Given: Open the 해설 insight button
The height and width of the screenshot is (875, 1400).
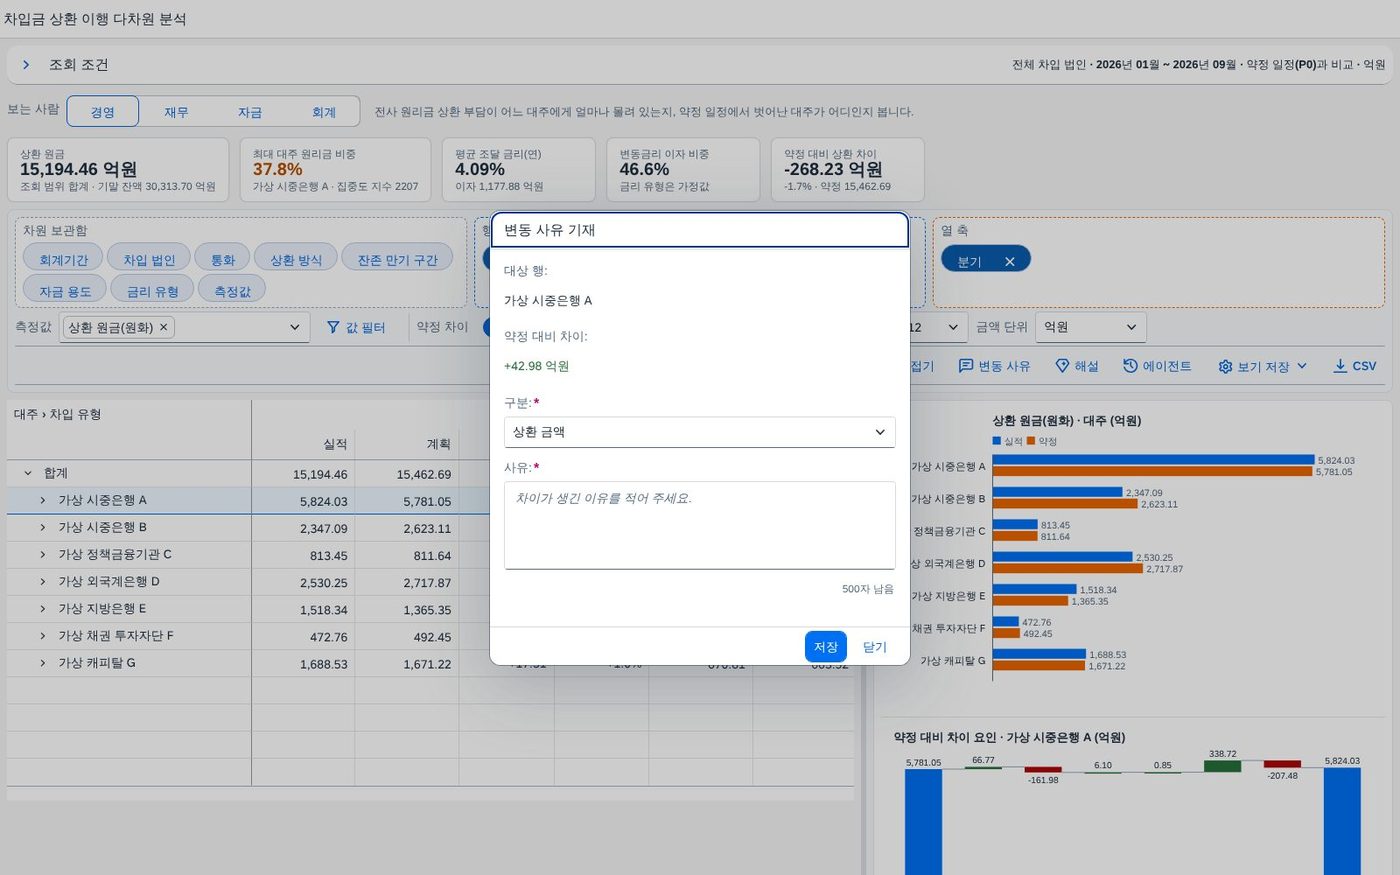Looking at the screenshot, I should (x=1077, y=366).
